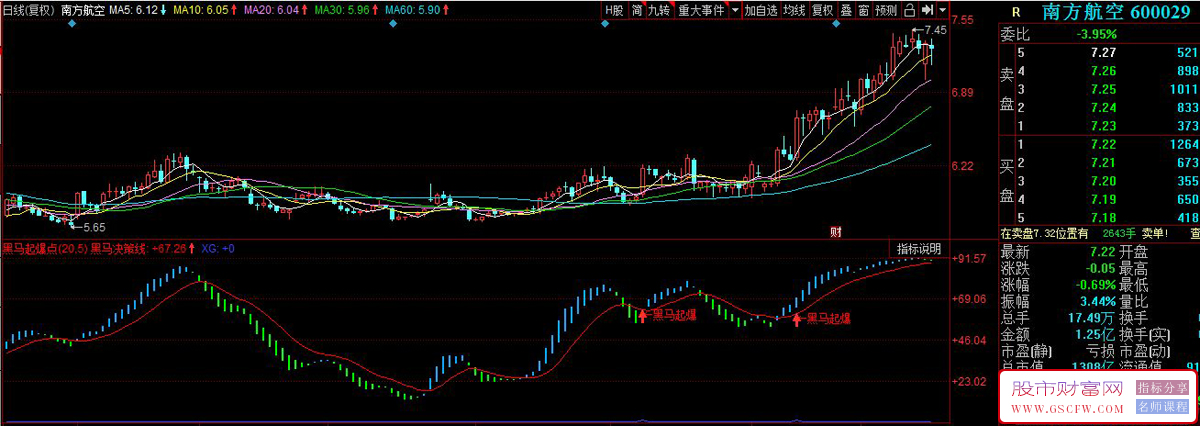Viewport: 1200px width, 426px height.
Task: Click the 南方航空 600029 stock title
Action: [1116, 12]
